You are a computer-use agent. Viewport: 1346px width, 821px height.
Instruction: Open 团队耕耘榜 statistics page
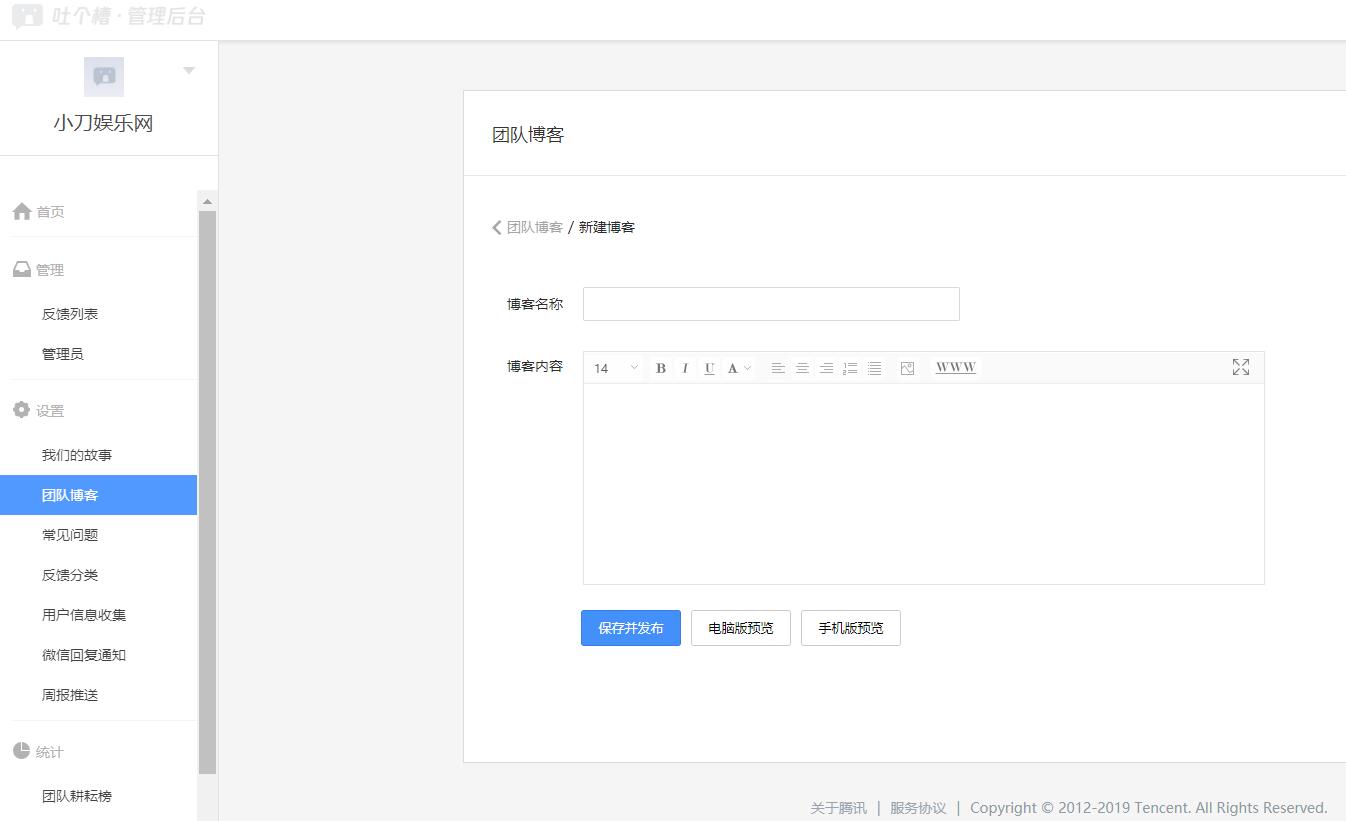coord(77,796)
